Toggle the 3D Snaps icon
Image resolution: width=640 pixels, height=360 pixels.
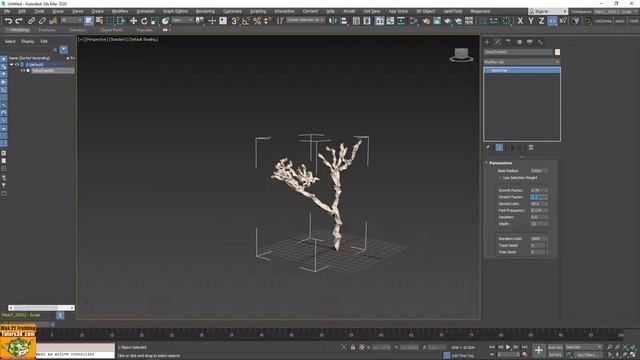pyautogui.click(x=235, y=21)
